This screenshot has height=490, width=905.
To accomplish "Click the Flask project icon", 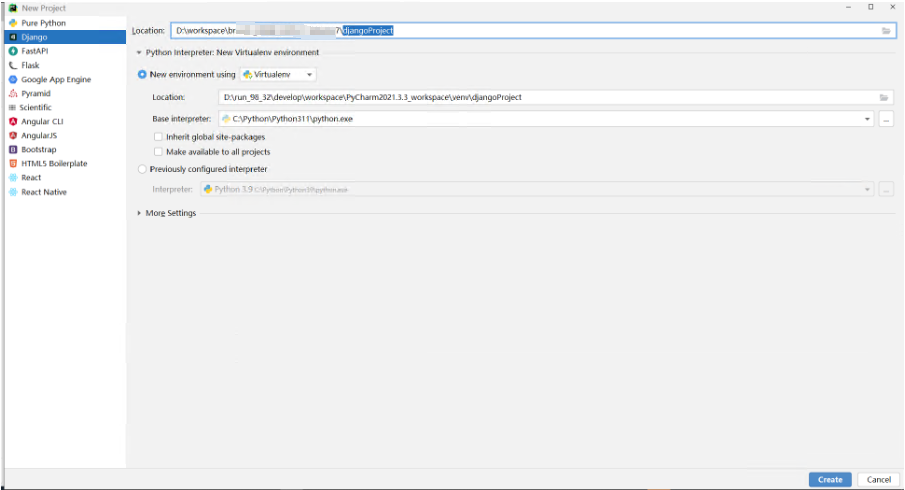I will [13, 65].
